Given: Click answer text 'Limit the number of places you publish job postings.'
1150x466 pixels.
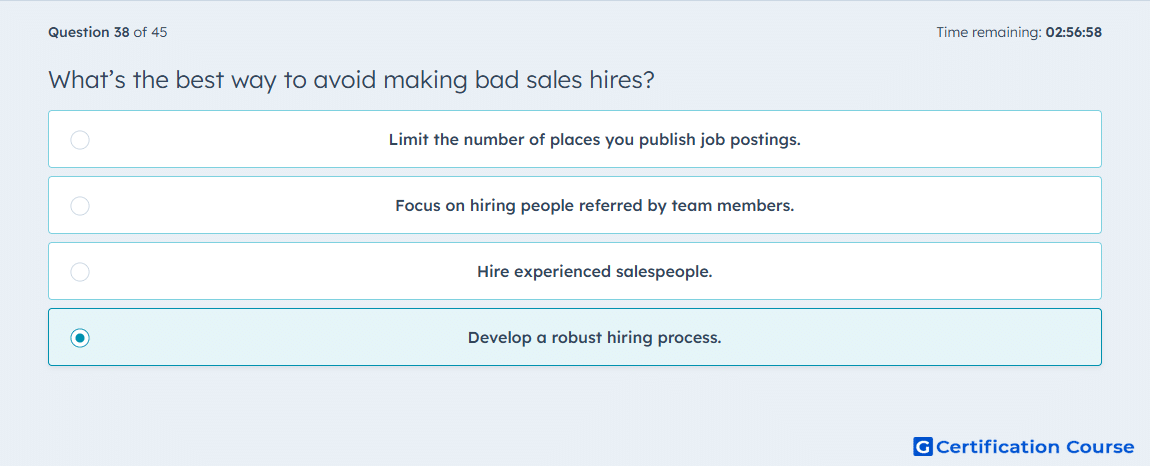Looking at the screenshot, I should coord(595,139).
